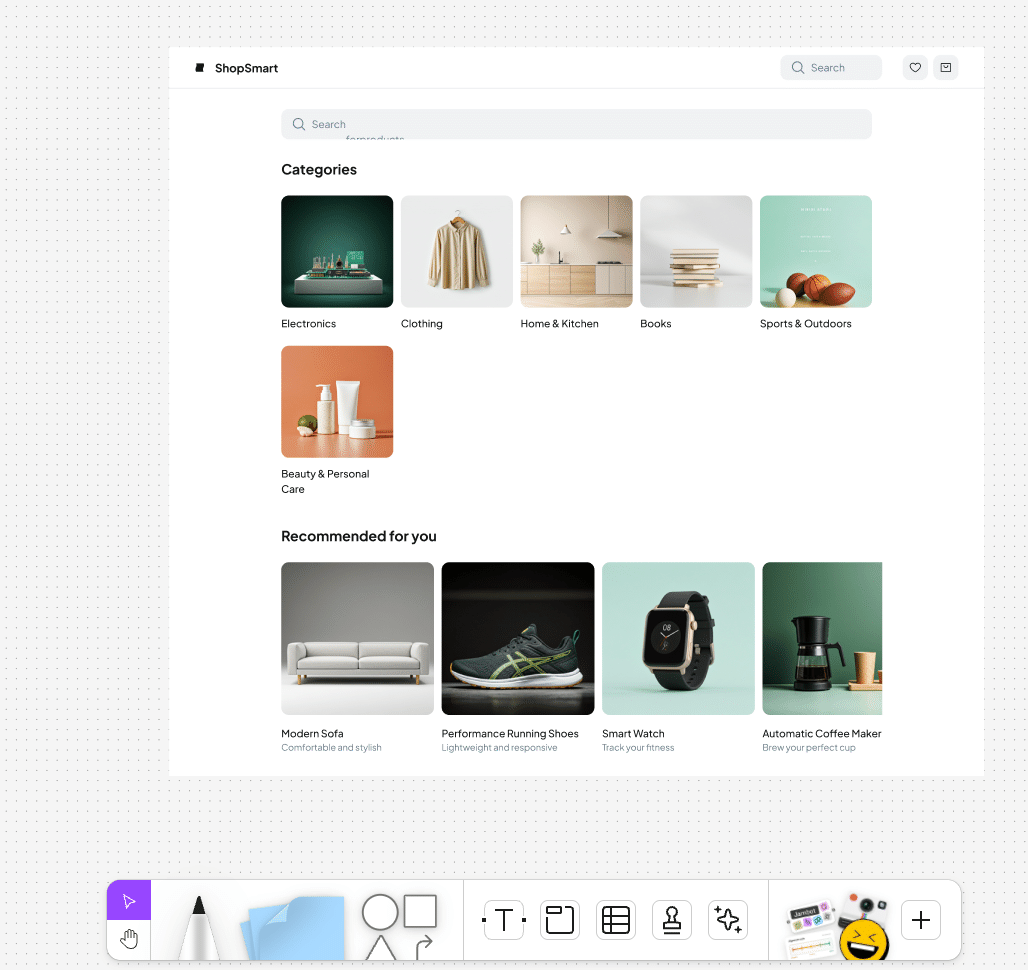Screen dimensions: 1028x970
Task: Select the Lightweight and responsive subtitle
Action: (x=500, y=748)
